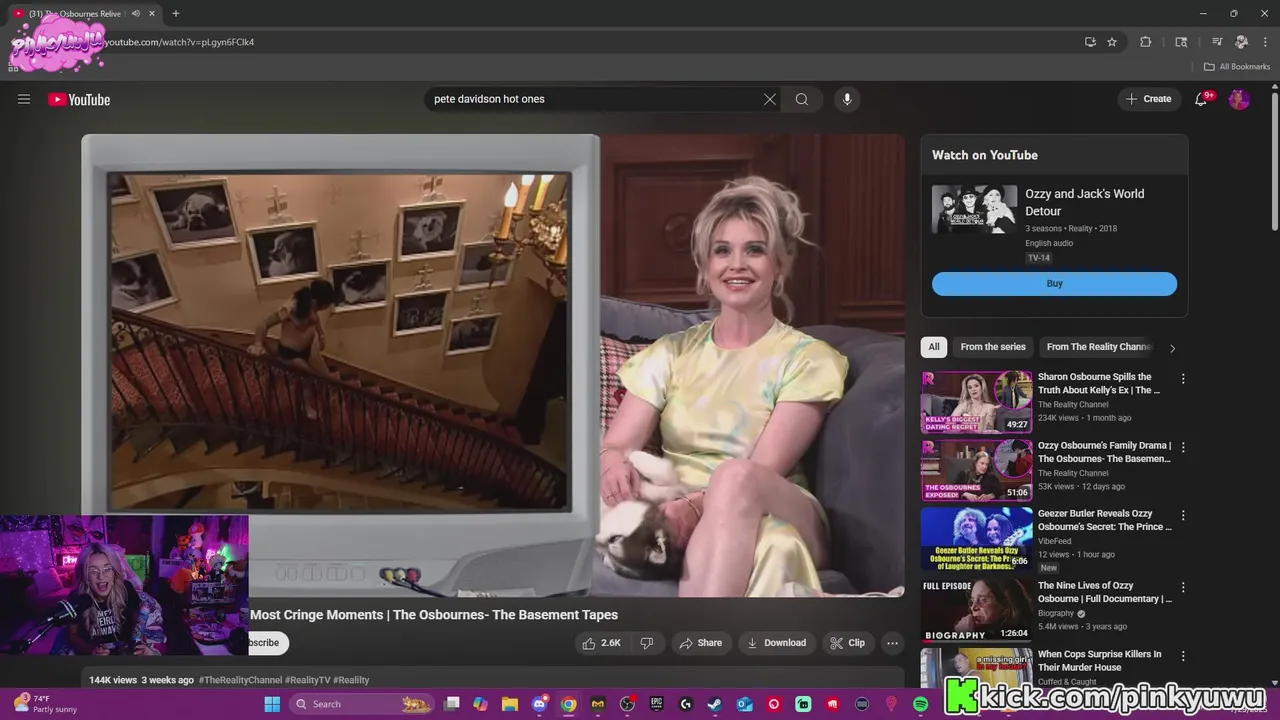Open Steam from the taskbar
Screen dimensions: 1280x720
tap(715, 704)
